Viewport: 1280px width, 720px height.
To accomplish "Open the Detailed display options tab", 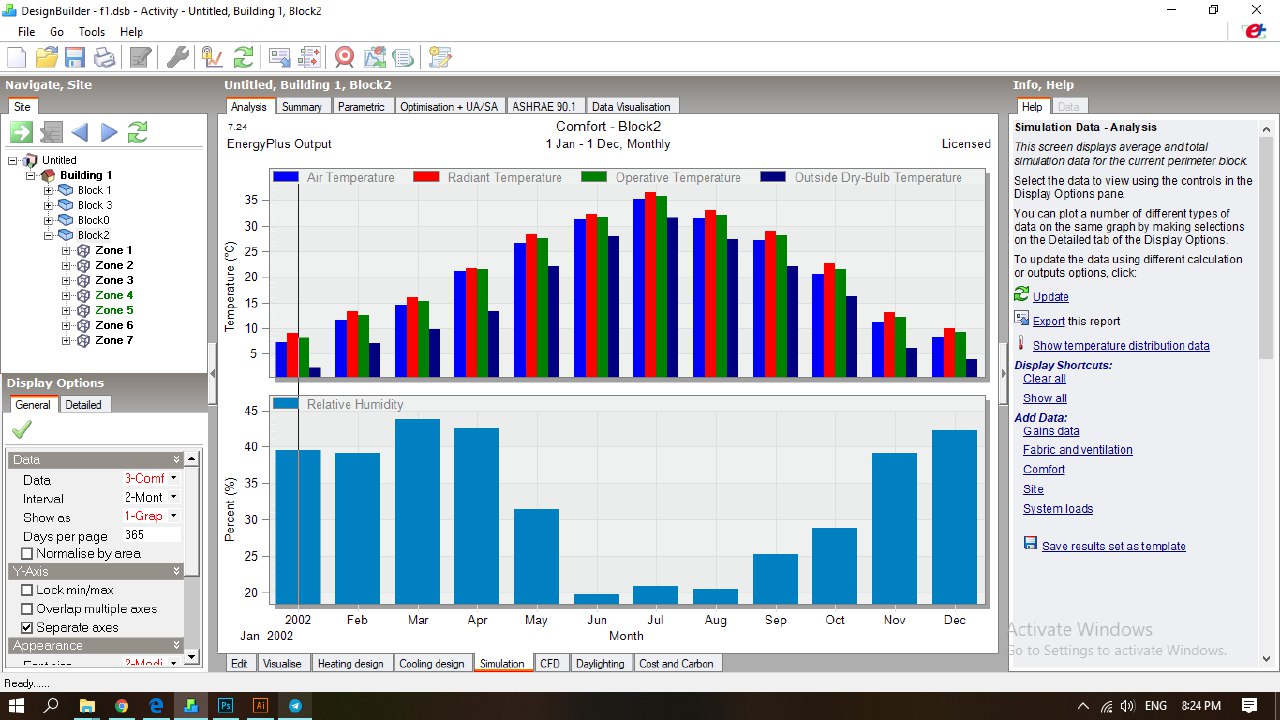I will click(x=84, y=405).
